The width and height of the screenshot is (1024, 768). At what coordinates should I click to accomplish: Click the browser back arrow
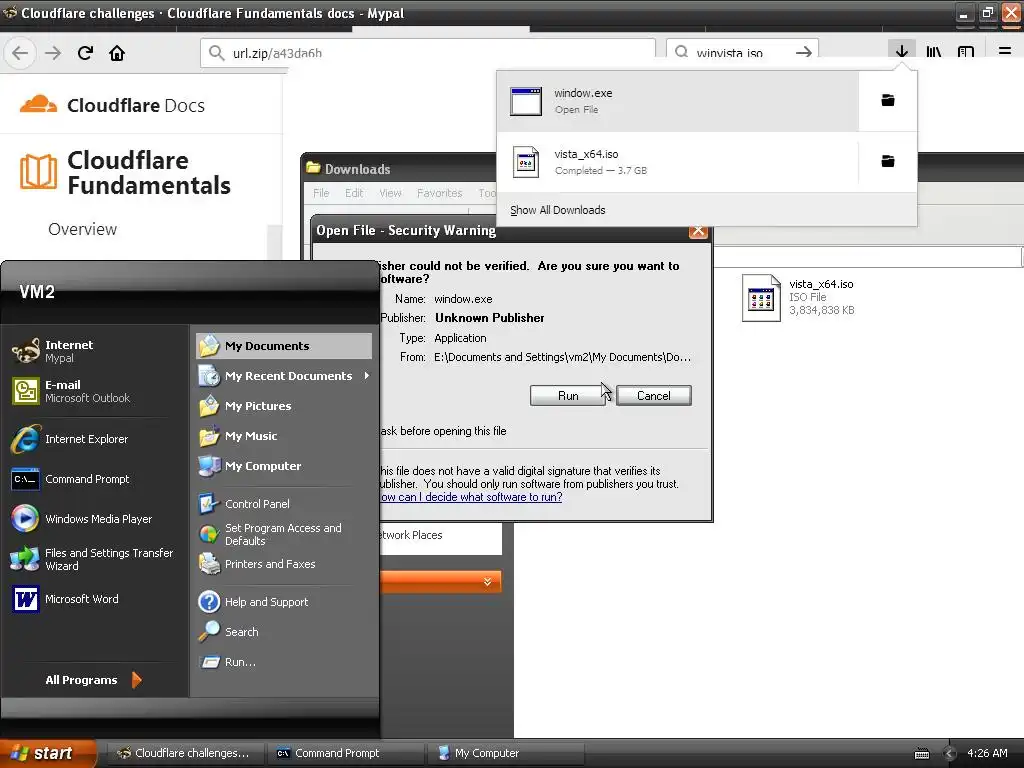point(20,53)
